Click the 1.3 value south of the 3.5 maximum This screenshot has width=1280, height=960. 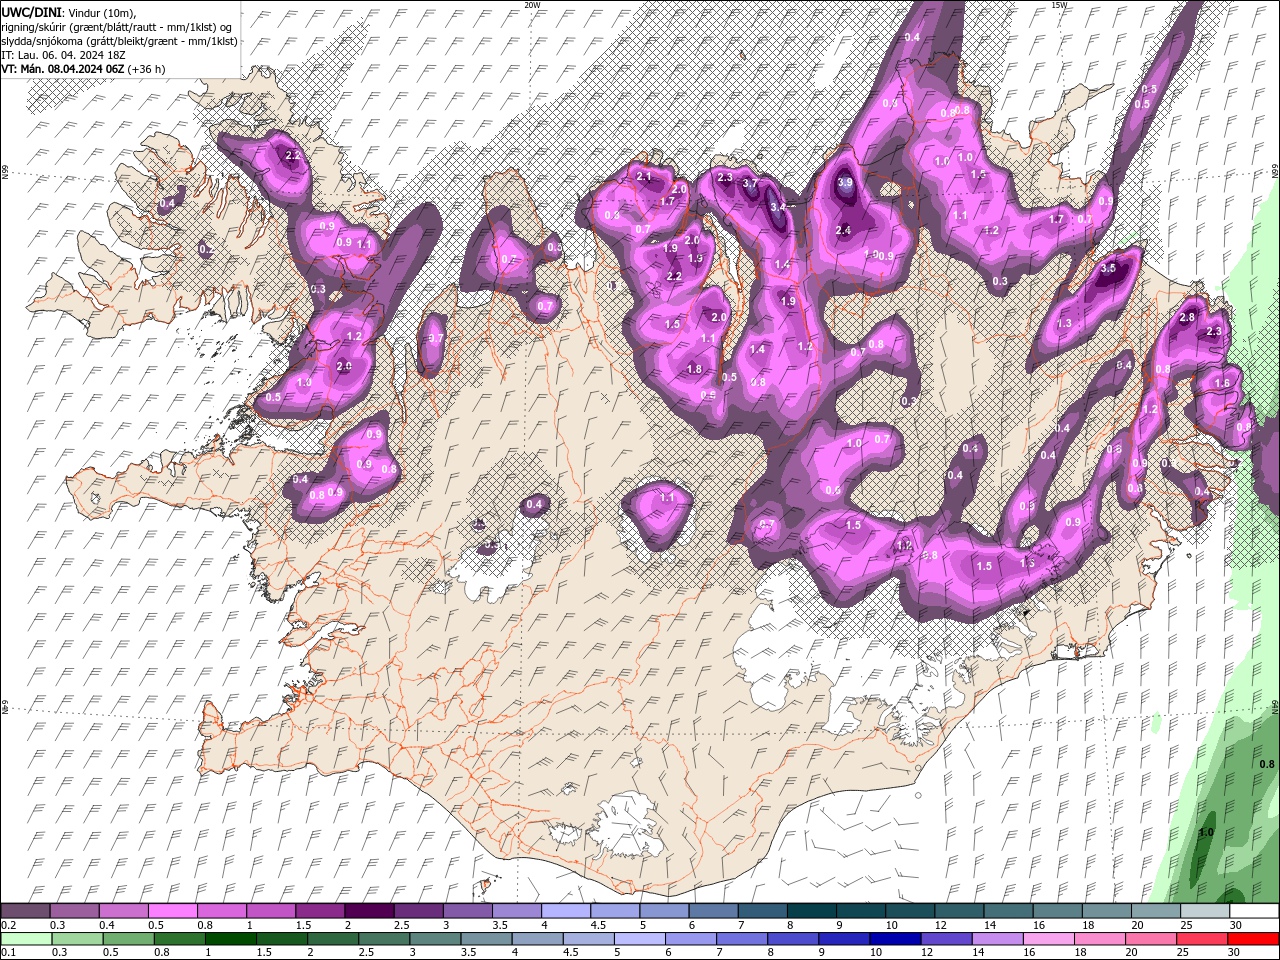click(1064, 324)
